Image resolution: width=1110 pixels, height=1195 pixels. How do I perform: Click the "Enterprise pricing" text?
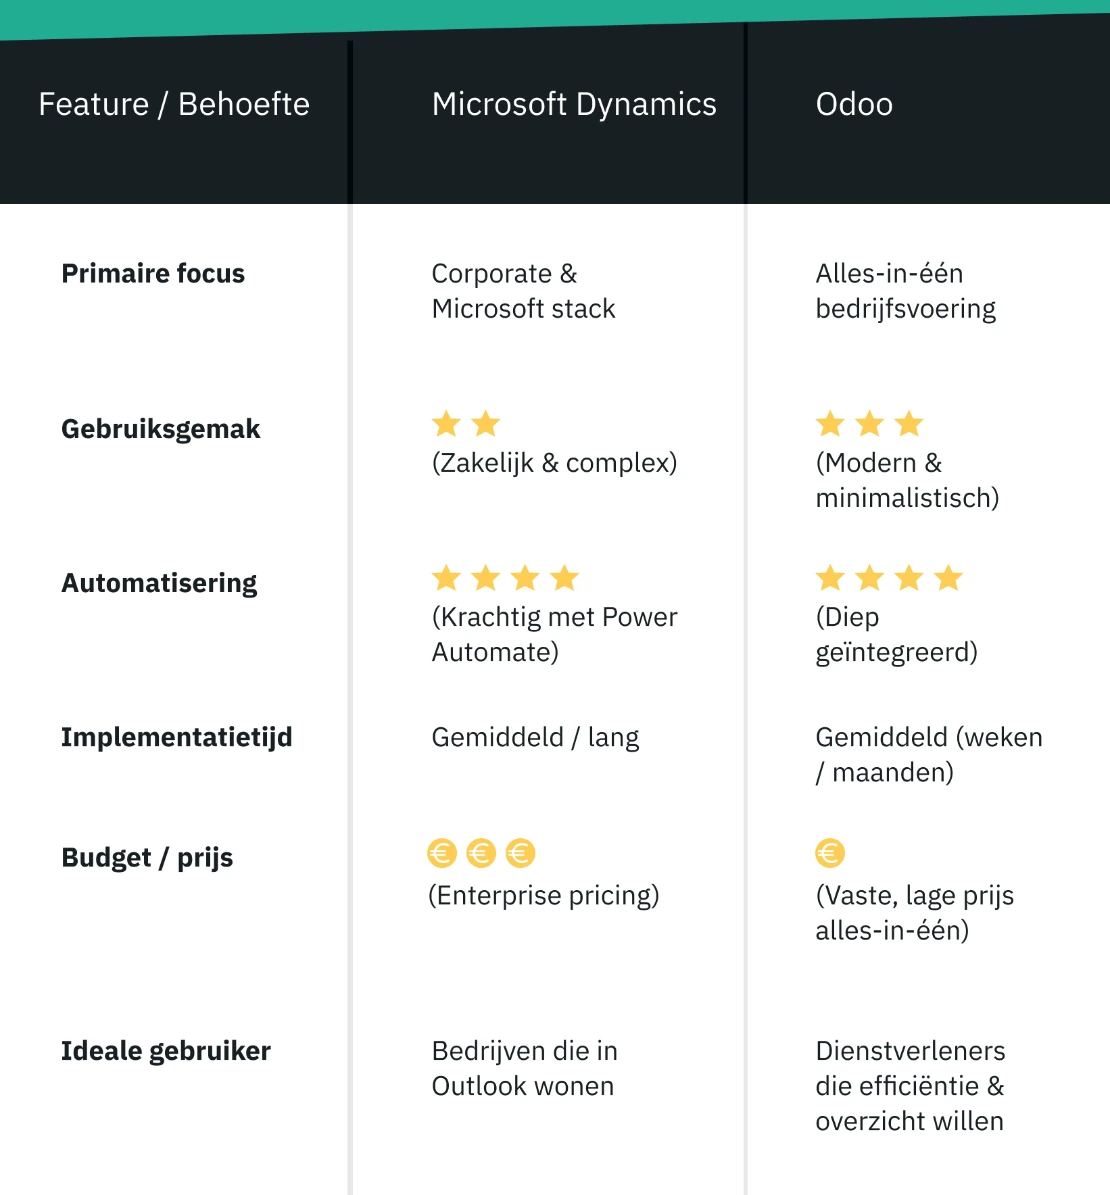544,895
